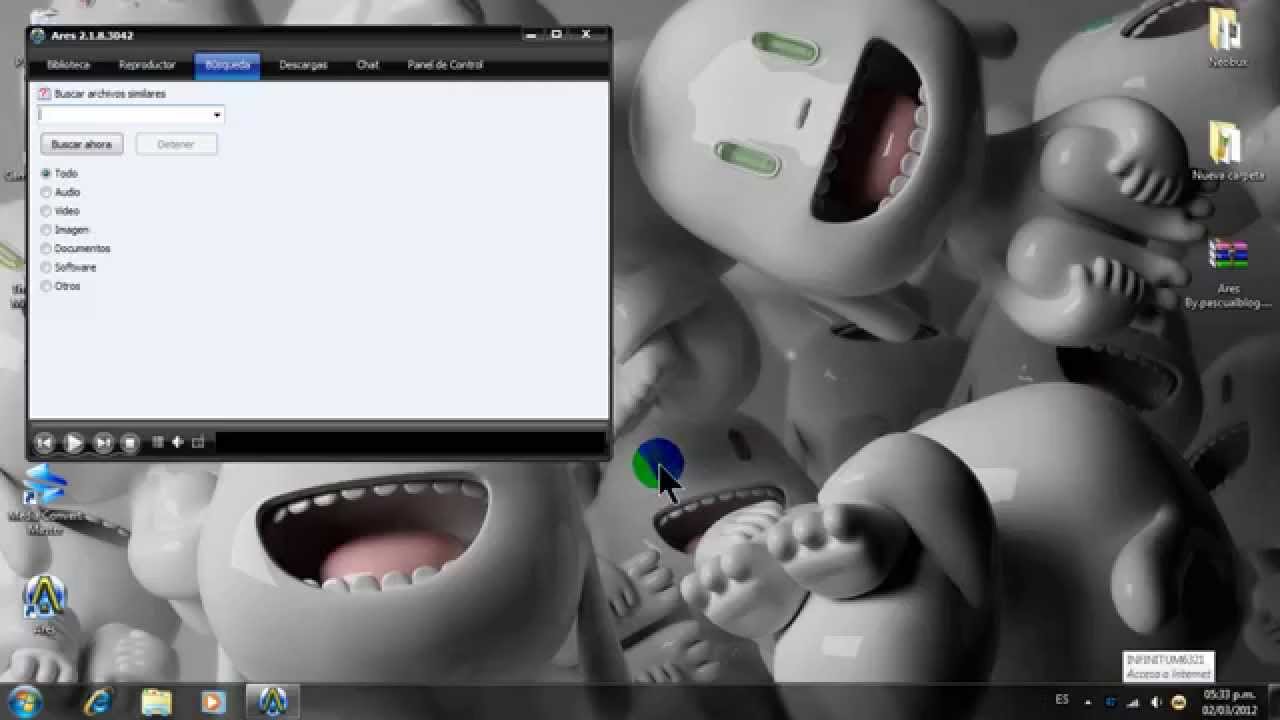The height and width of the screenshot is (720, 1280).
Task: Open the Windows Start menu
Action: pos(24,701)
